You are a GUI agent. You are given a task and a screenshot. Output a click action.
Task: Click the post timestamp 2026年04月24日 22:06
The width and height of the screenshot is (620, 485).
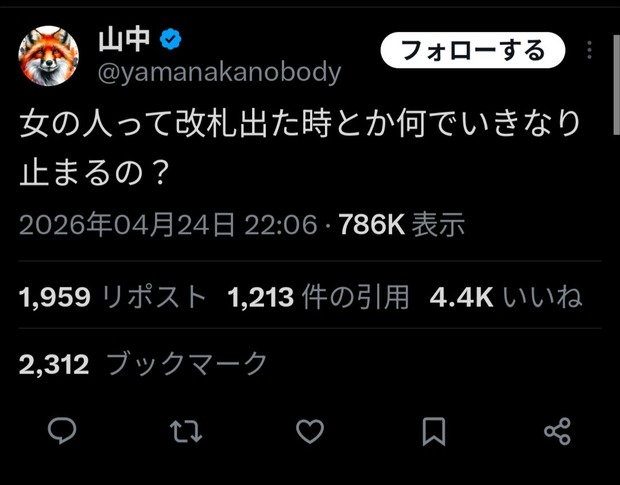pos(168,225)
